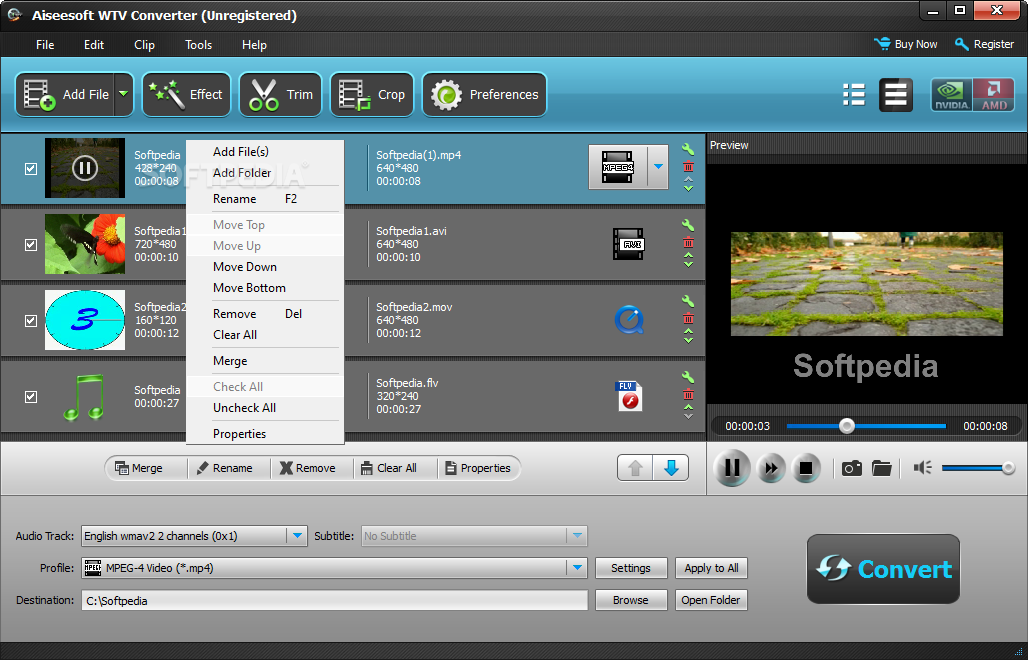Click the Buy Now cart link
Viewport: 1028px width, 660px height.
(x=905, y=44)
